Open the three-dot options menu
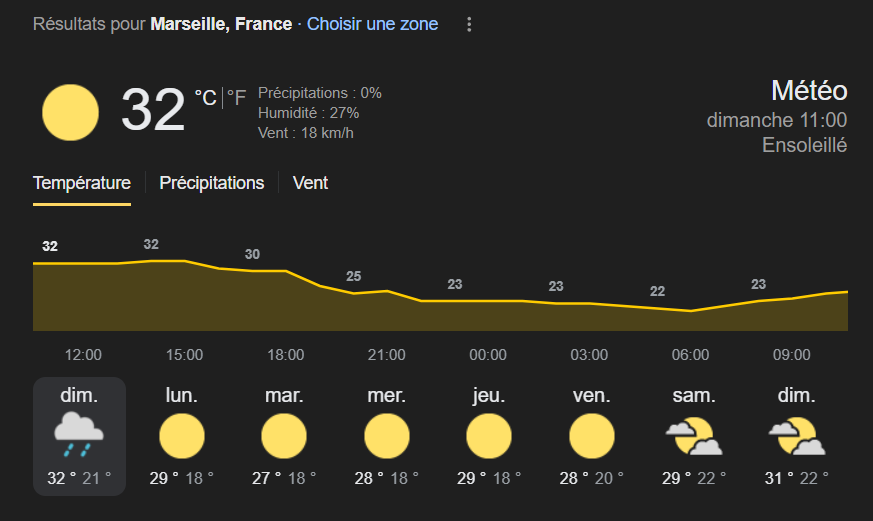 [x=469, y=24]
